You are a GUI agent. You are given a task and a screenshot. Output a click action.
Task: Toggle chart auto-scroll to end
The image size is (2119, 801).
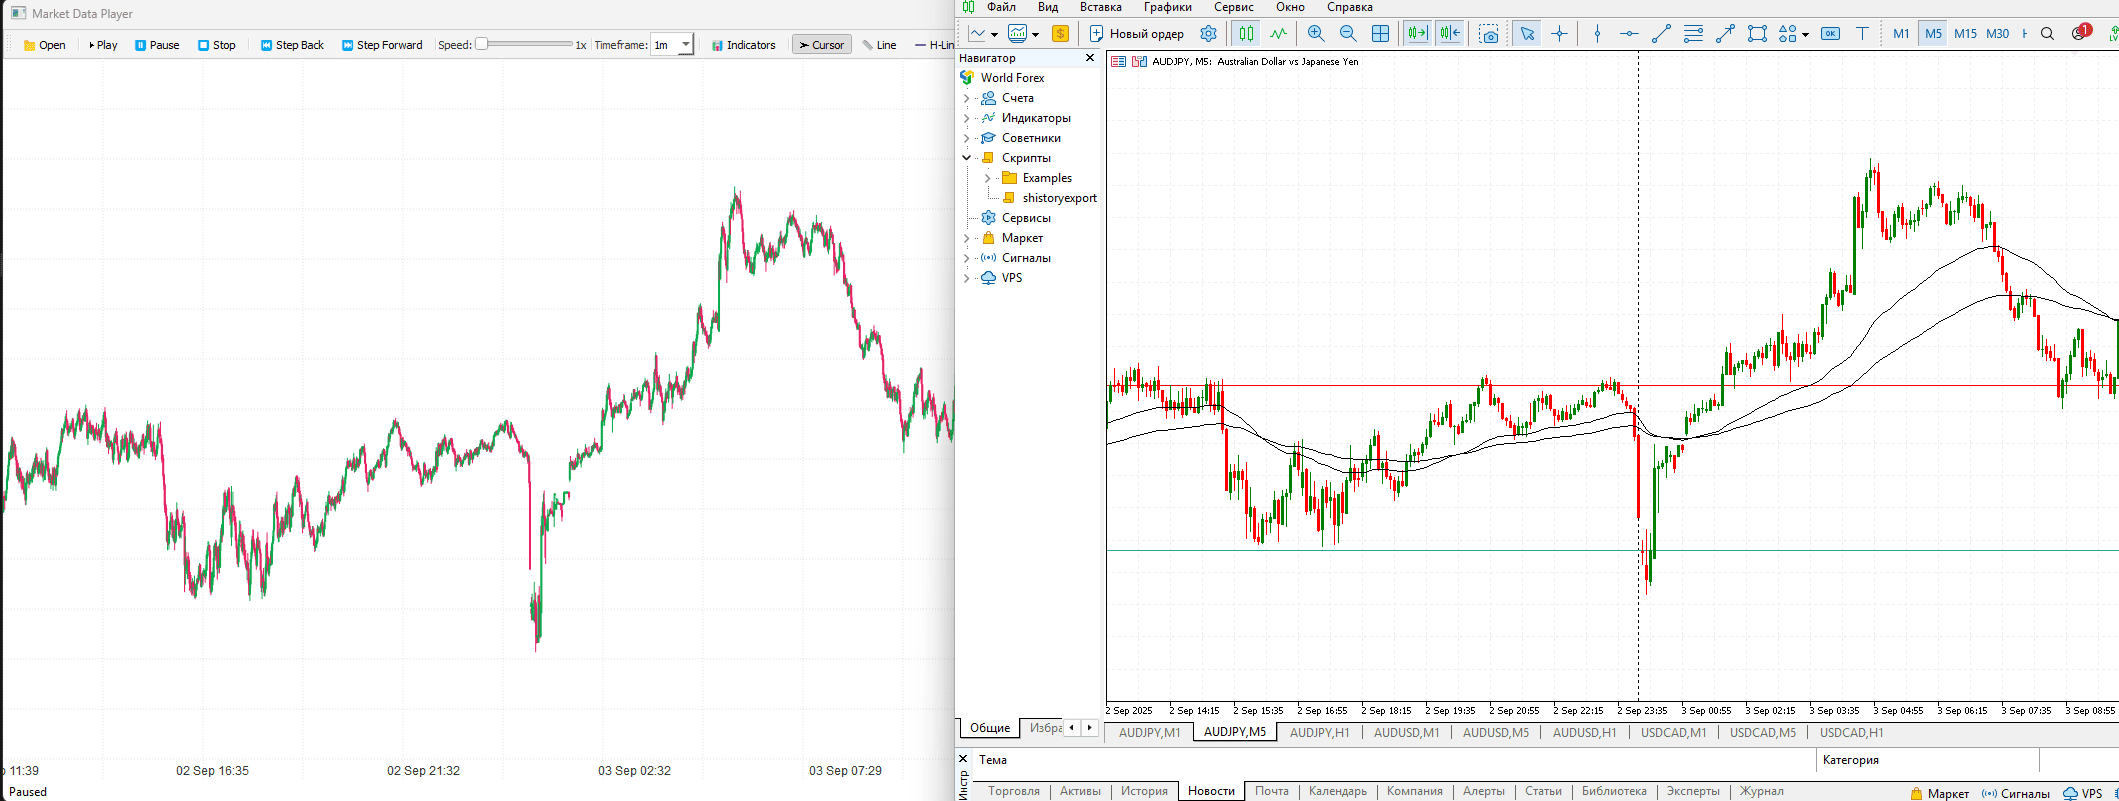coord(1417,34)
